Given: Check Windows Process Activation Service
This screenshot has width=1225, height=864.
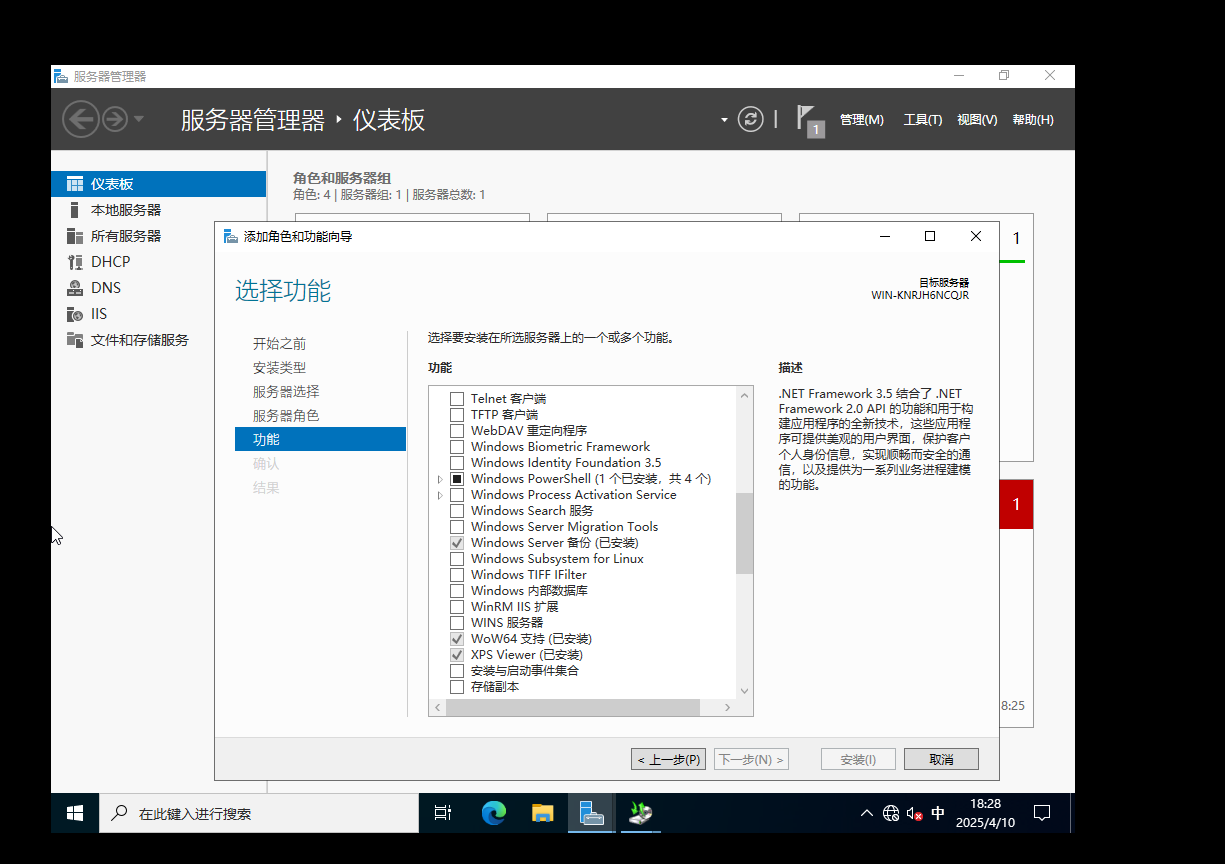Looking at the screenshot, I should 457,495.
